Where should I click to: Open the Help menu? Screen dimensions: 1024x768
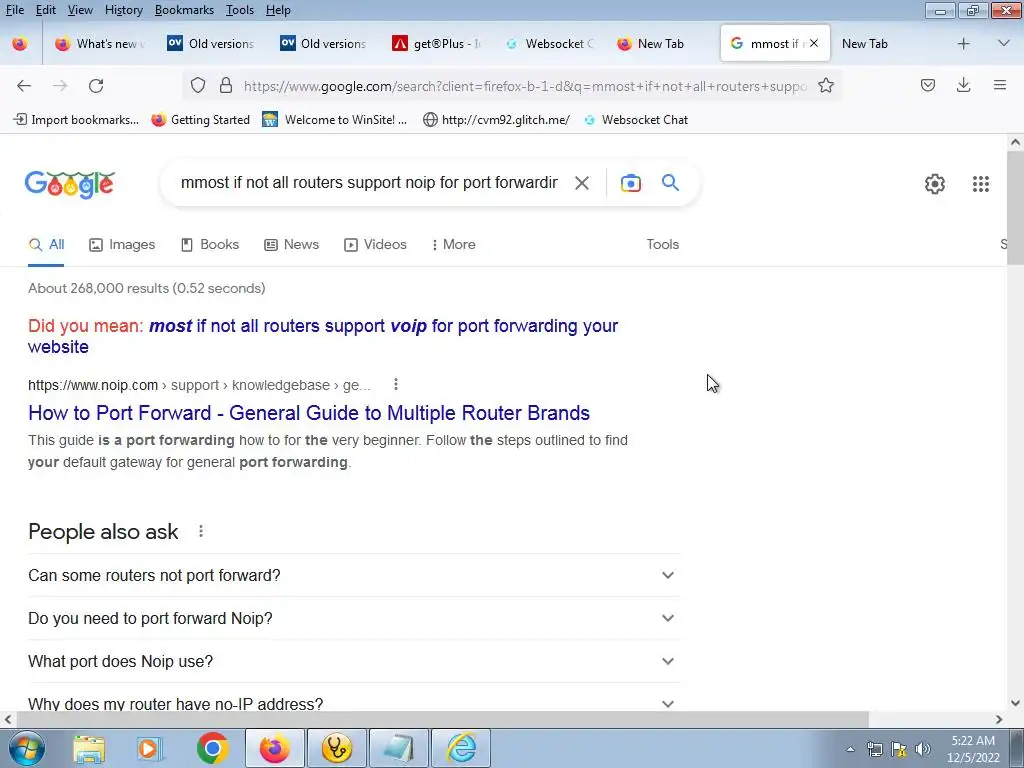(x=278, y=10)
